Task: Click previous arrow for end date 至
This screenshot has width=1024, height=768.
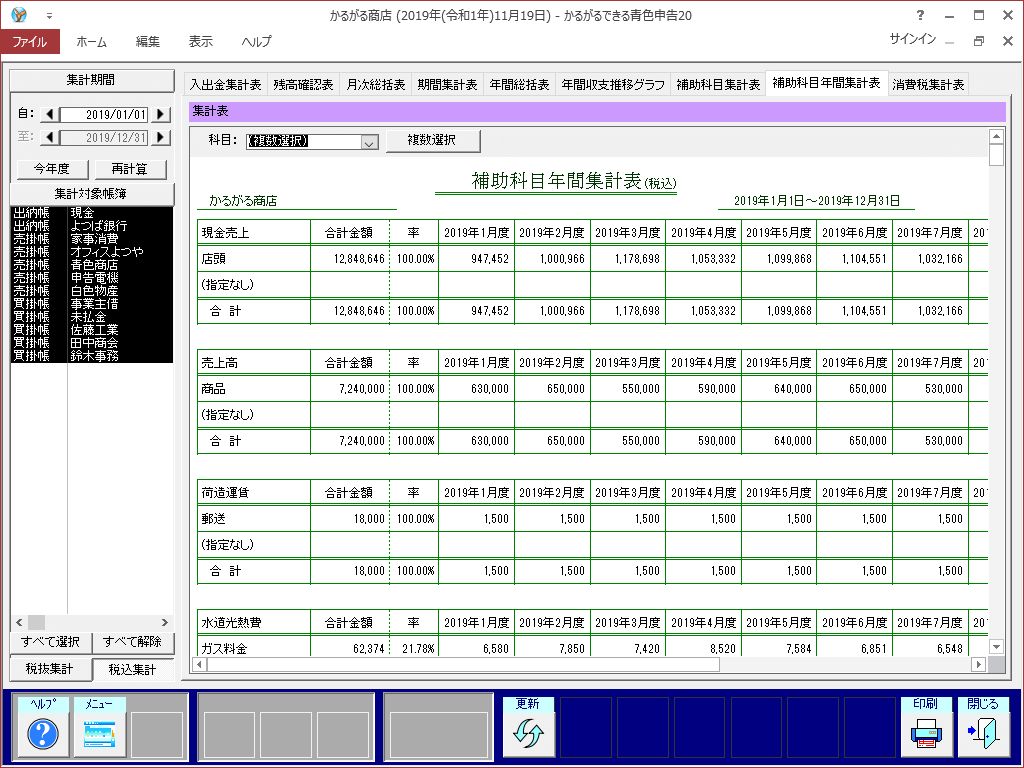Action: coord(50,138)
